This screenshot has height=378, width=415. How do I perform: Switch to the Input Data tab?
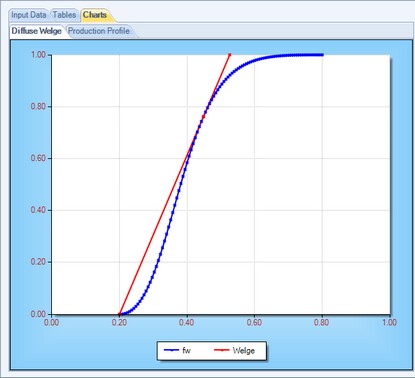click(x=29, y=15)
